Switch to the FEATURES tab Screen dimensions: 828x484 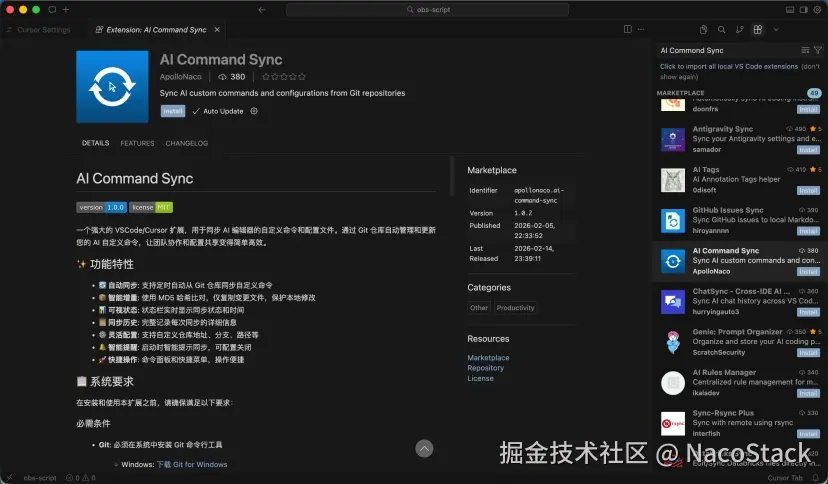pyautogui.click(x=137, y=143)
